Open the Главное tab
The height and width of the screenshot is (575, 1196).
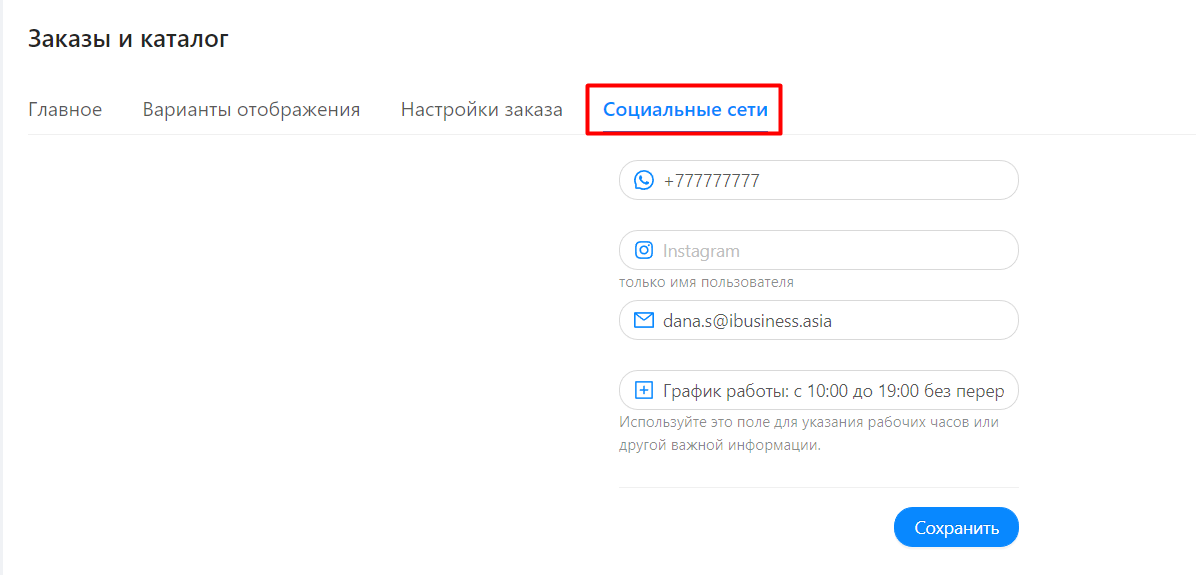pyautogui.click(x=65, y=110)
